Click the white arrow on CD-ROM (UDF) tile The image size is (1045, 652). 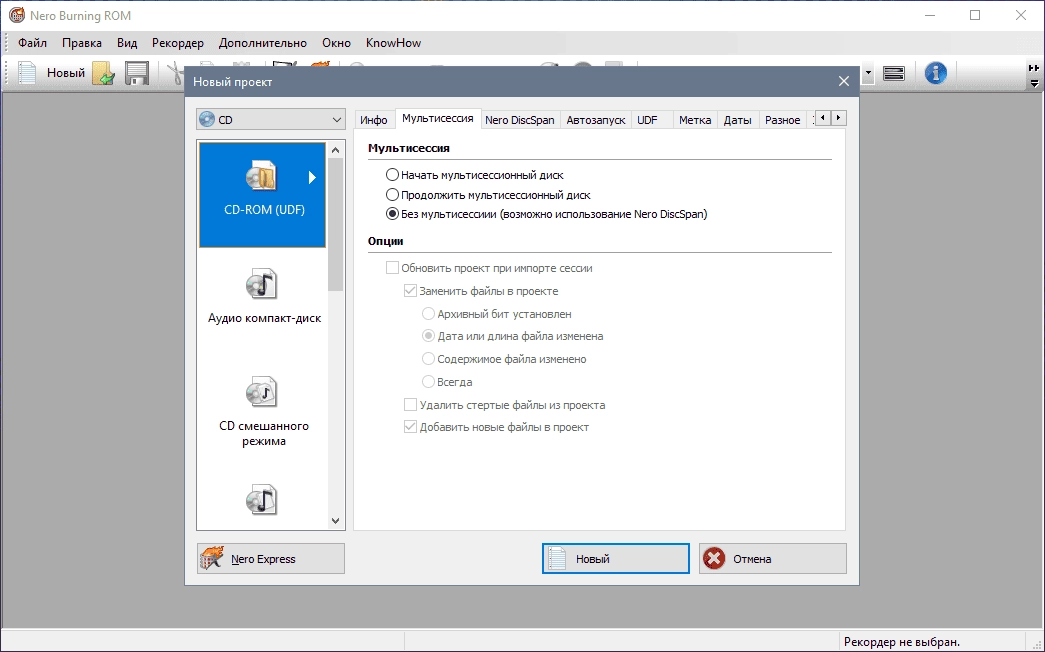(x=312, y=177)
